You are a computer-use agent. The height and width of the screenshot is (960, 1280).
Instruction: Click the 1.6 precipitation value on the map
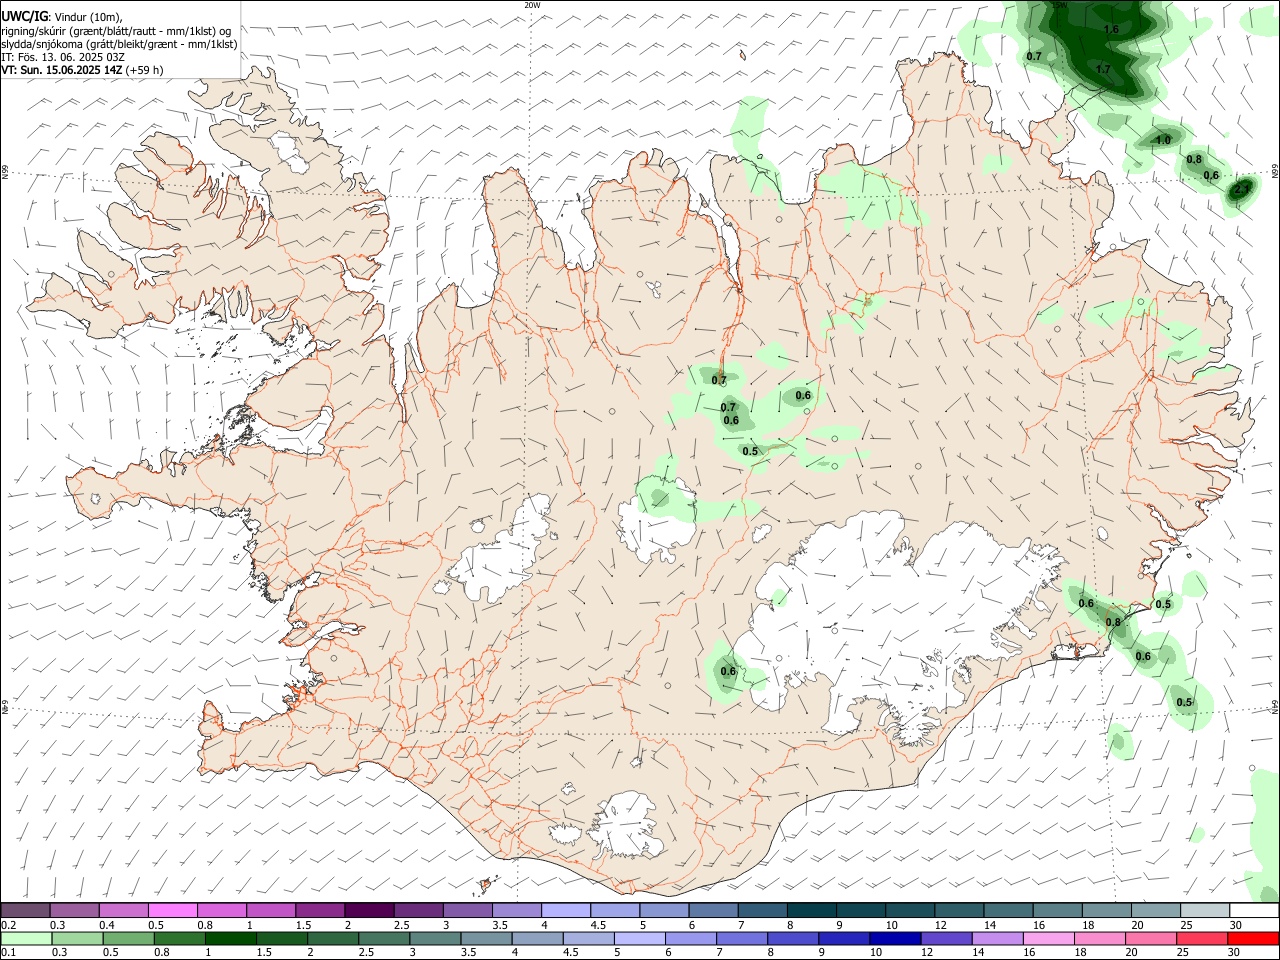point(1111,29)
